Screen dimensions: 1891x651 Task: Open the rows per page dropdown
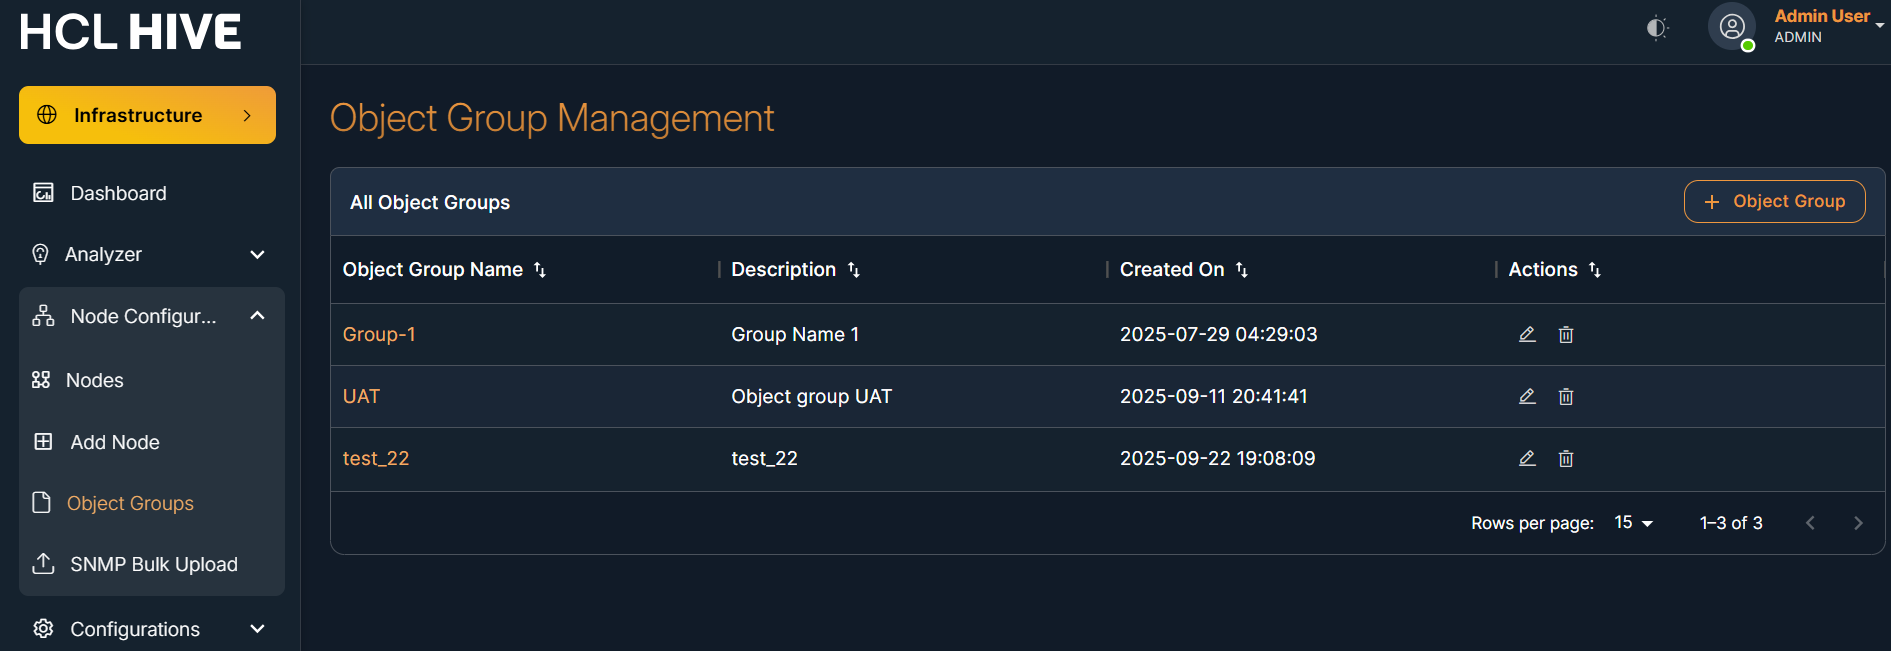click(x=1633, y=523)
